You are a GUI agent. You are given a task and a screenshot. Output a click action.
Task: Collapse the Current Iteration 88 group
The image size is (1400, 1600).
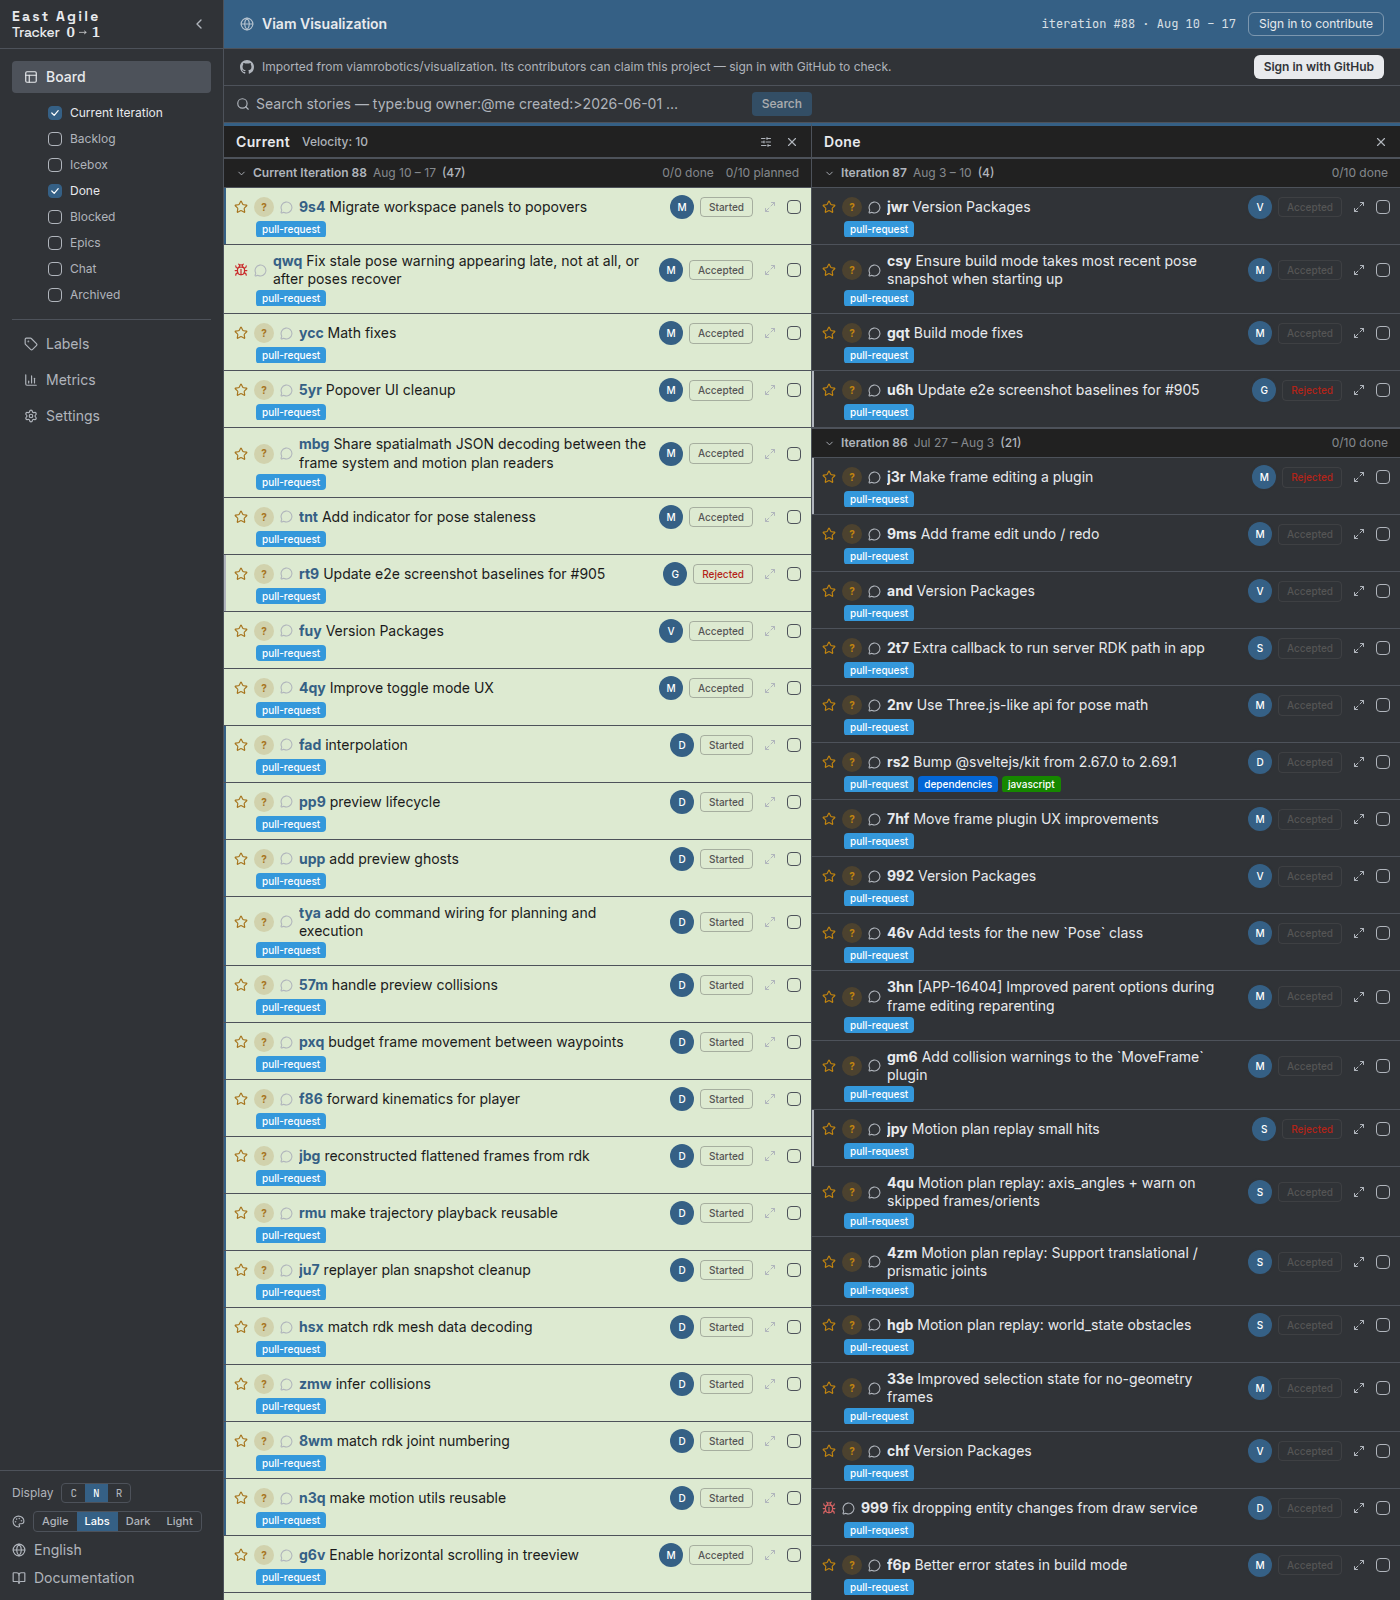pyautogui.click(x=241, y=173)
